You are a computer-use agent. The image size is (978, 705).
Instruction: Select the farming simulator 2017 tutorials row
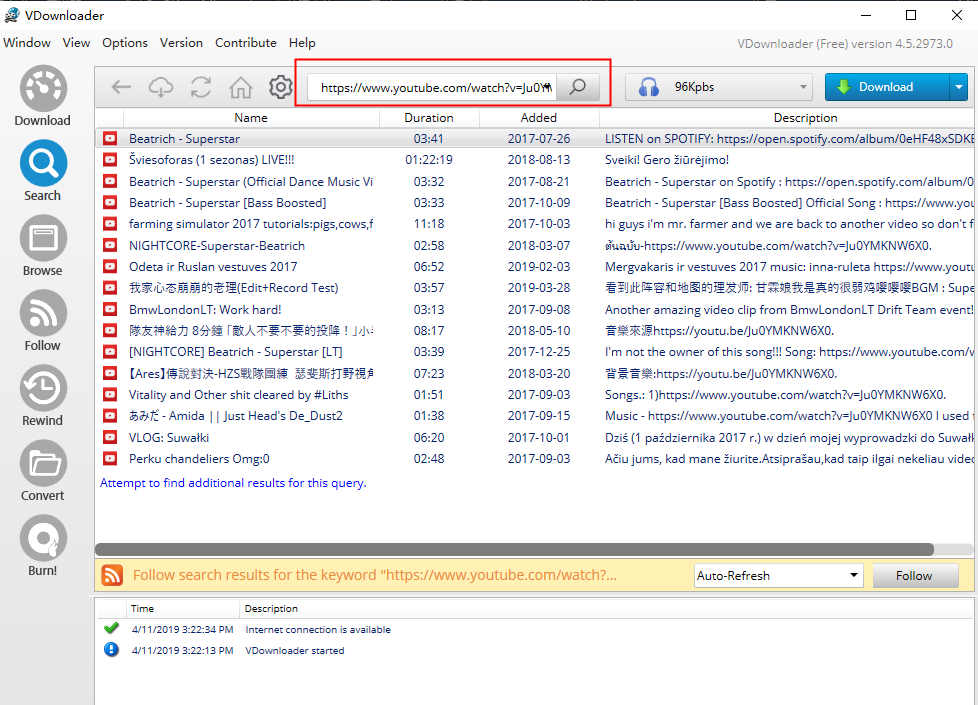(535, 223)
